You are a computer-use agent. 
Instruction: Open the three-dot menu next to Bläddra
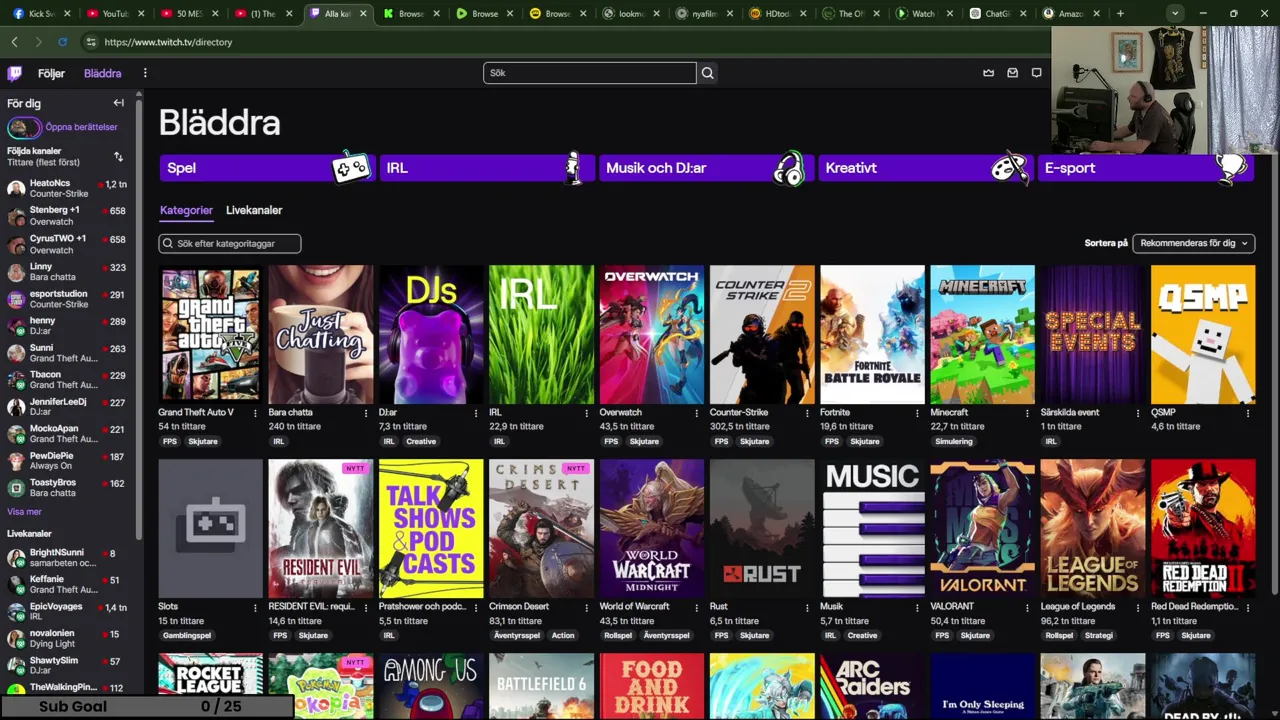tap(145, 73)
